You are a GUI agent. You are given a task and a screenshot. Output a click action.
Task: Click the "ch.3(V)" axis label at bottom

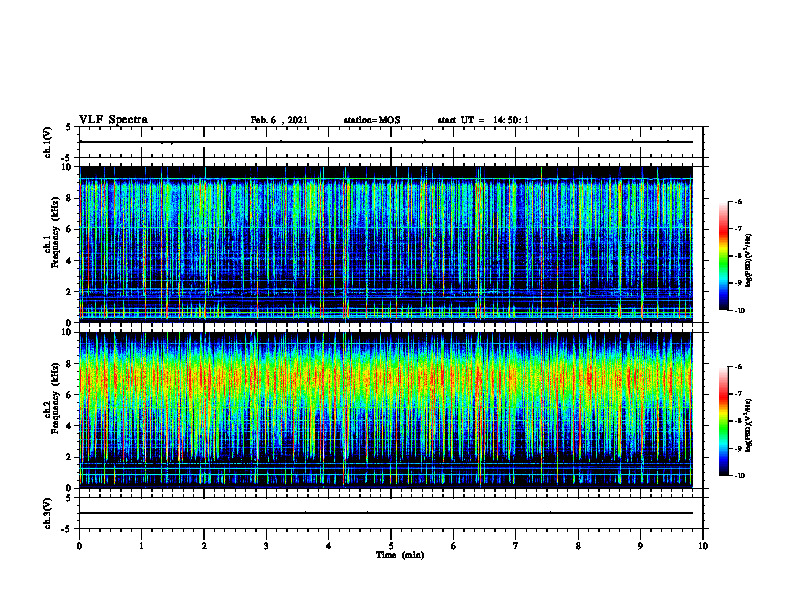(47, 513)
